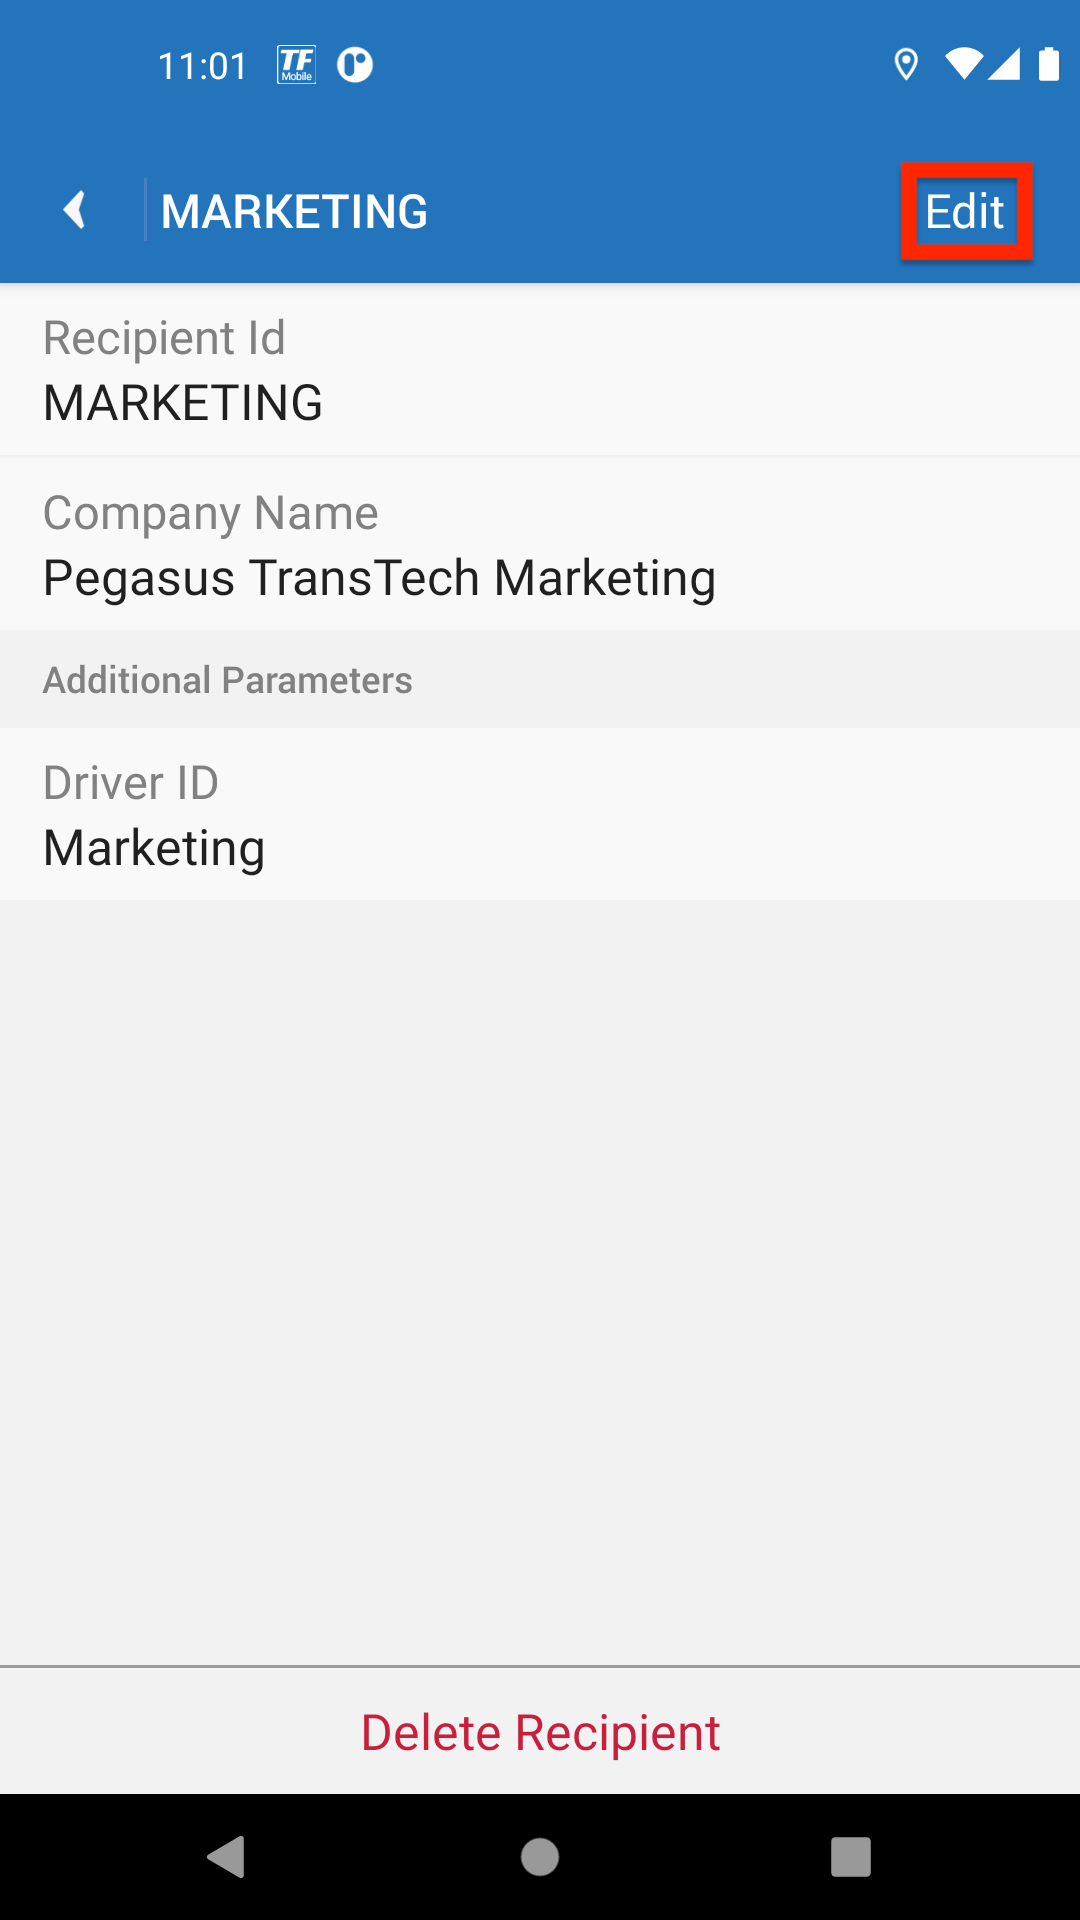Image resolution: width=1080 pixels, height=1920 pixels.
Task: Select the Recipient Id label
Action: click(164, 338)
